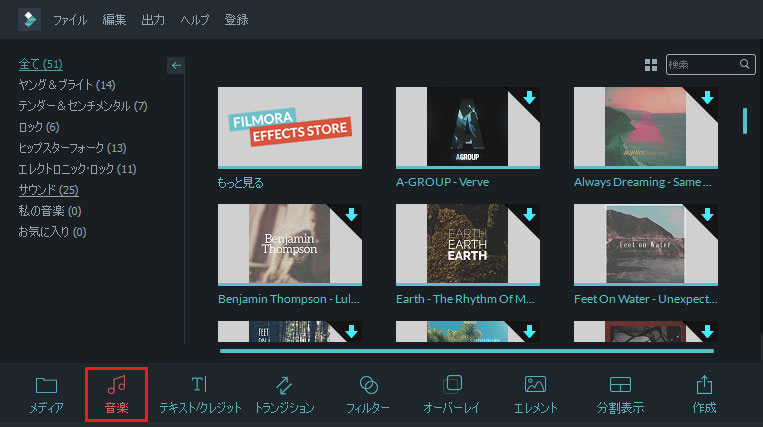This screenshot has width=763, height=427.
Task: Select the ロック (6) category
Action: pos(39,127)
